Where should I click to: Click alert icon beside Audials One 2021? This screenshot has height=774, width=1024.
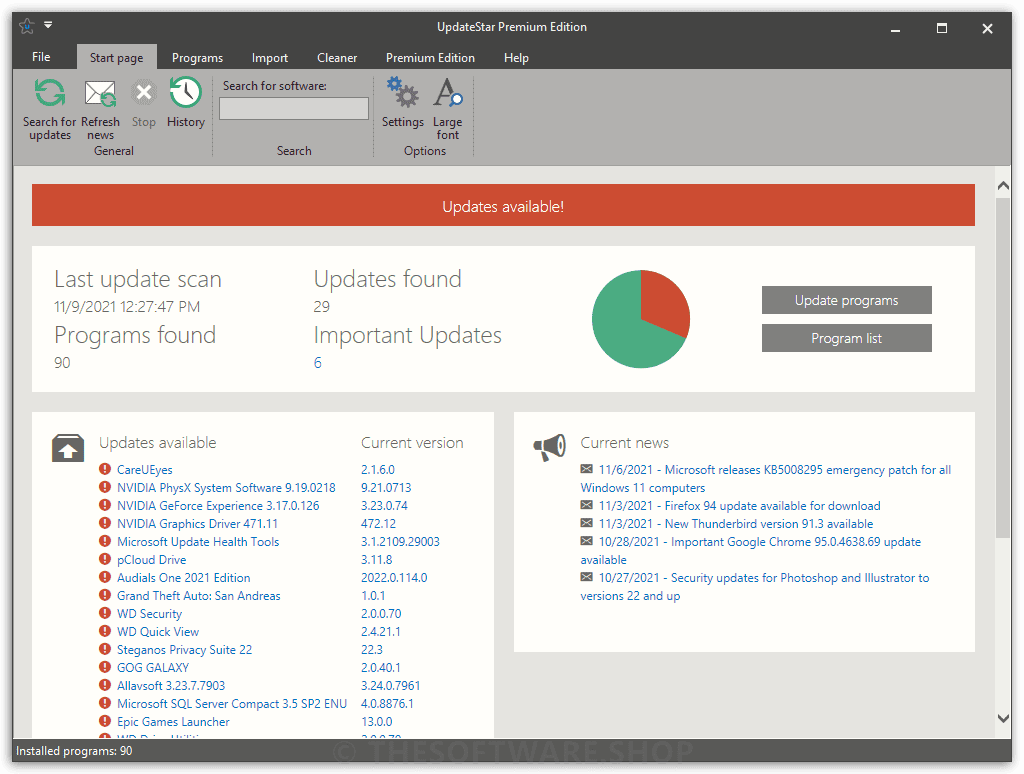tap(104, 577)
